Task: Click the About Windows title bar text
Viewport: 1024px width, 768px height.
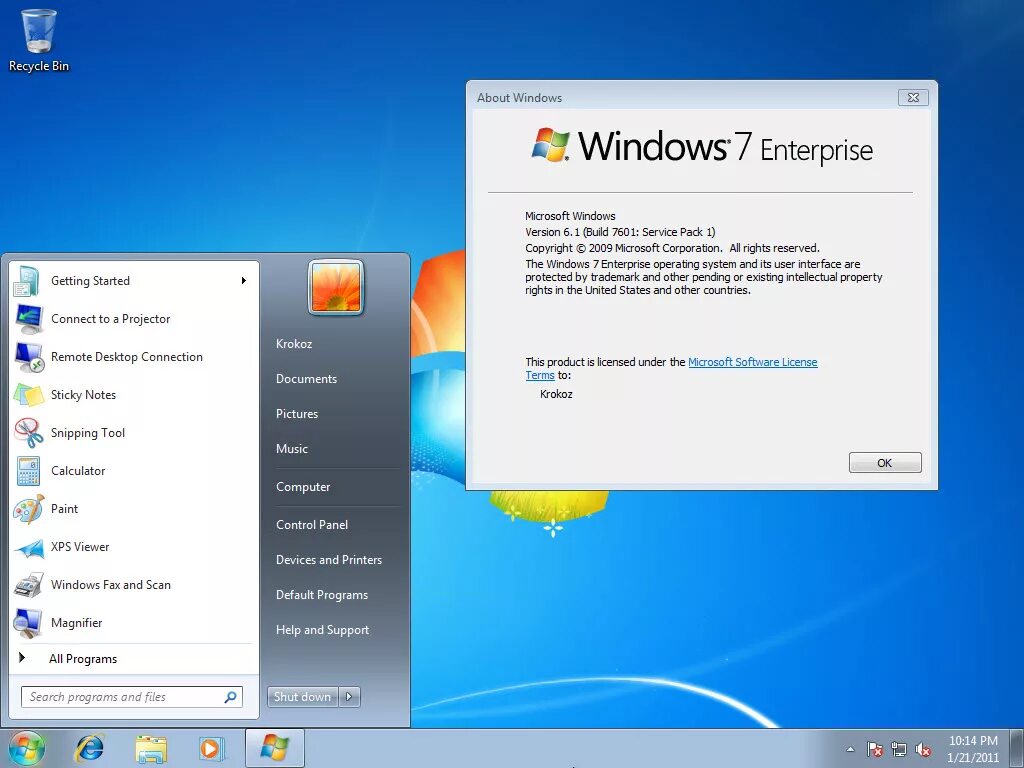Action: (519, 97)
